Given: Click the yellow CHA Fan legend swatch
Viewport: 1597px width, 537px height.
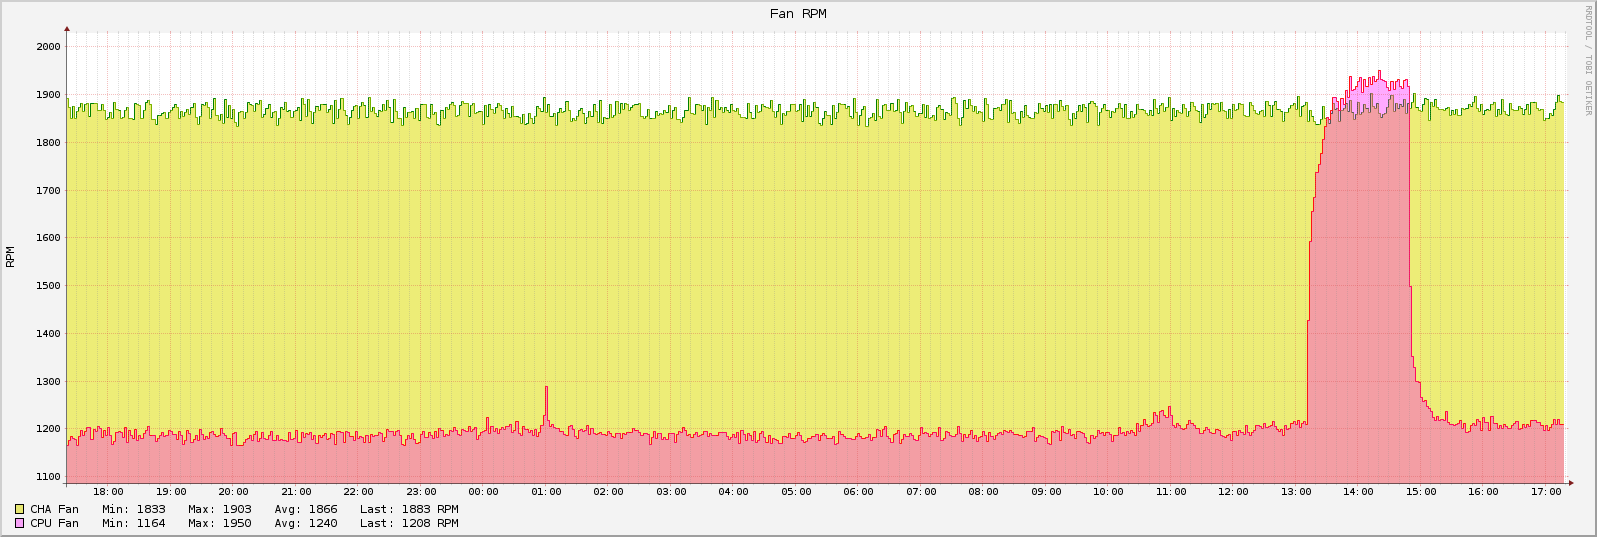Looking at the screenshot, I should pyautogui.click(x=20, y=509).
